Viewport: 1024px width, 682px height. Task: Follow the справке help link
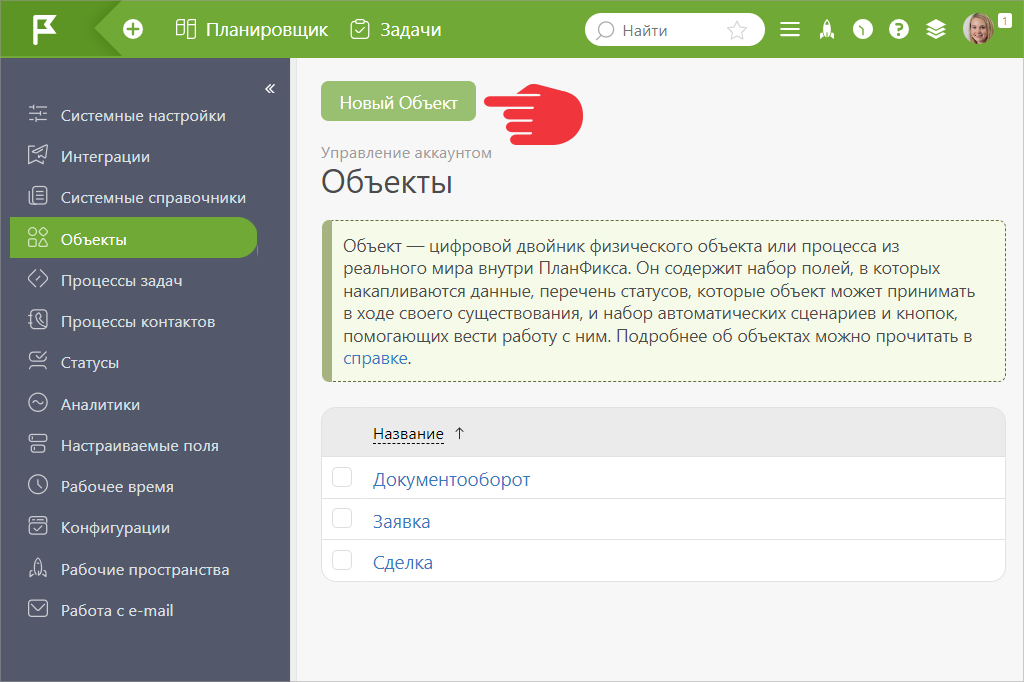click(x=376, y=359)
